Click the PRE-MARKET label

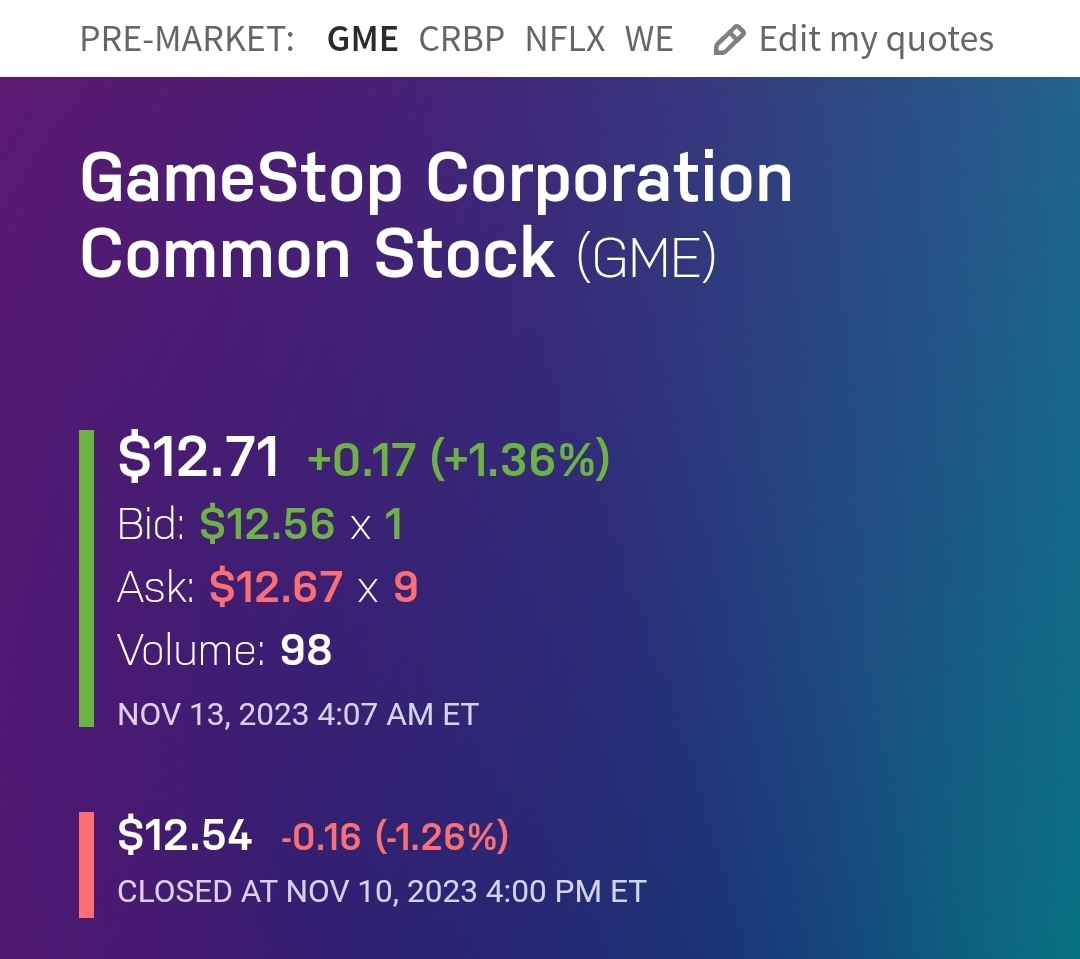coord(187,40)
